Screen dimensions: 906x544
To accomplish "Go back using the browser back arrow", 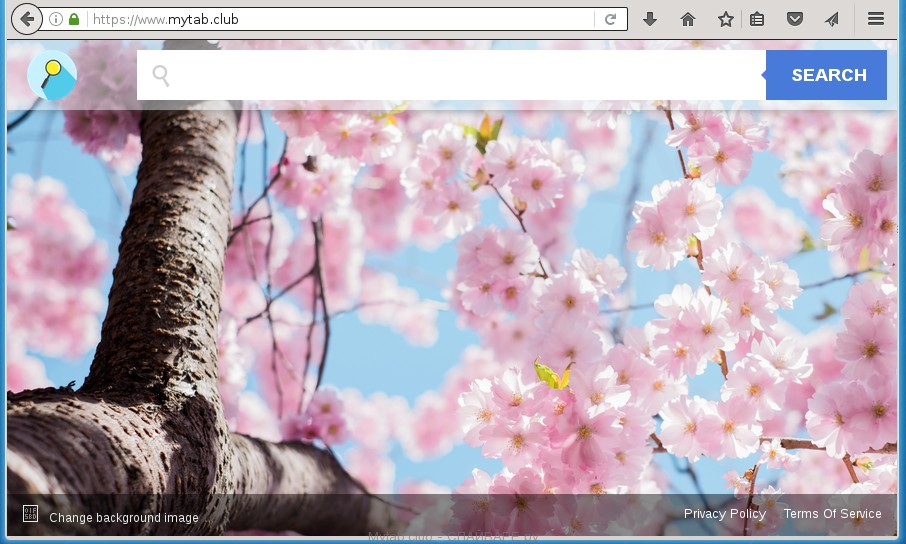I will coord(27,19).
